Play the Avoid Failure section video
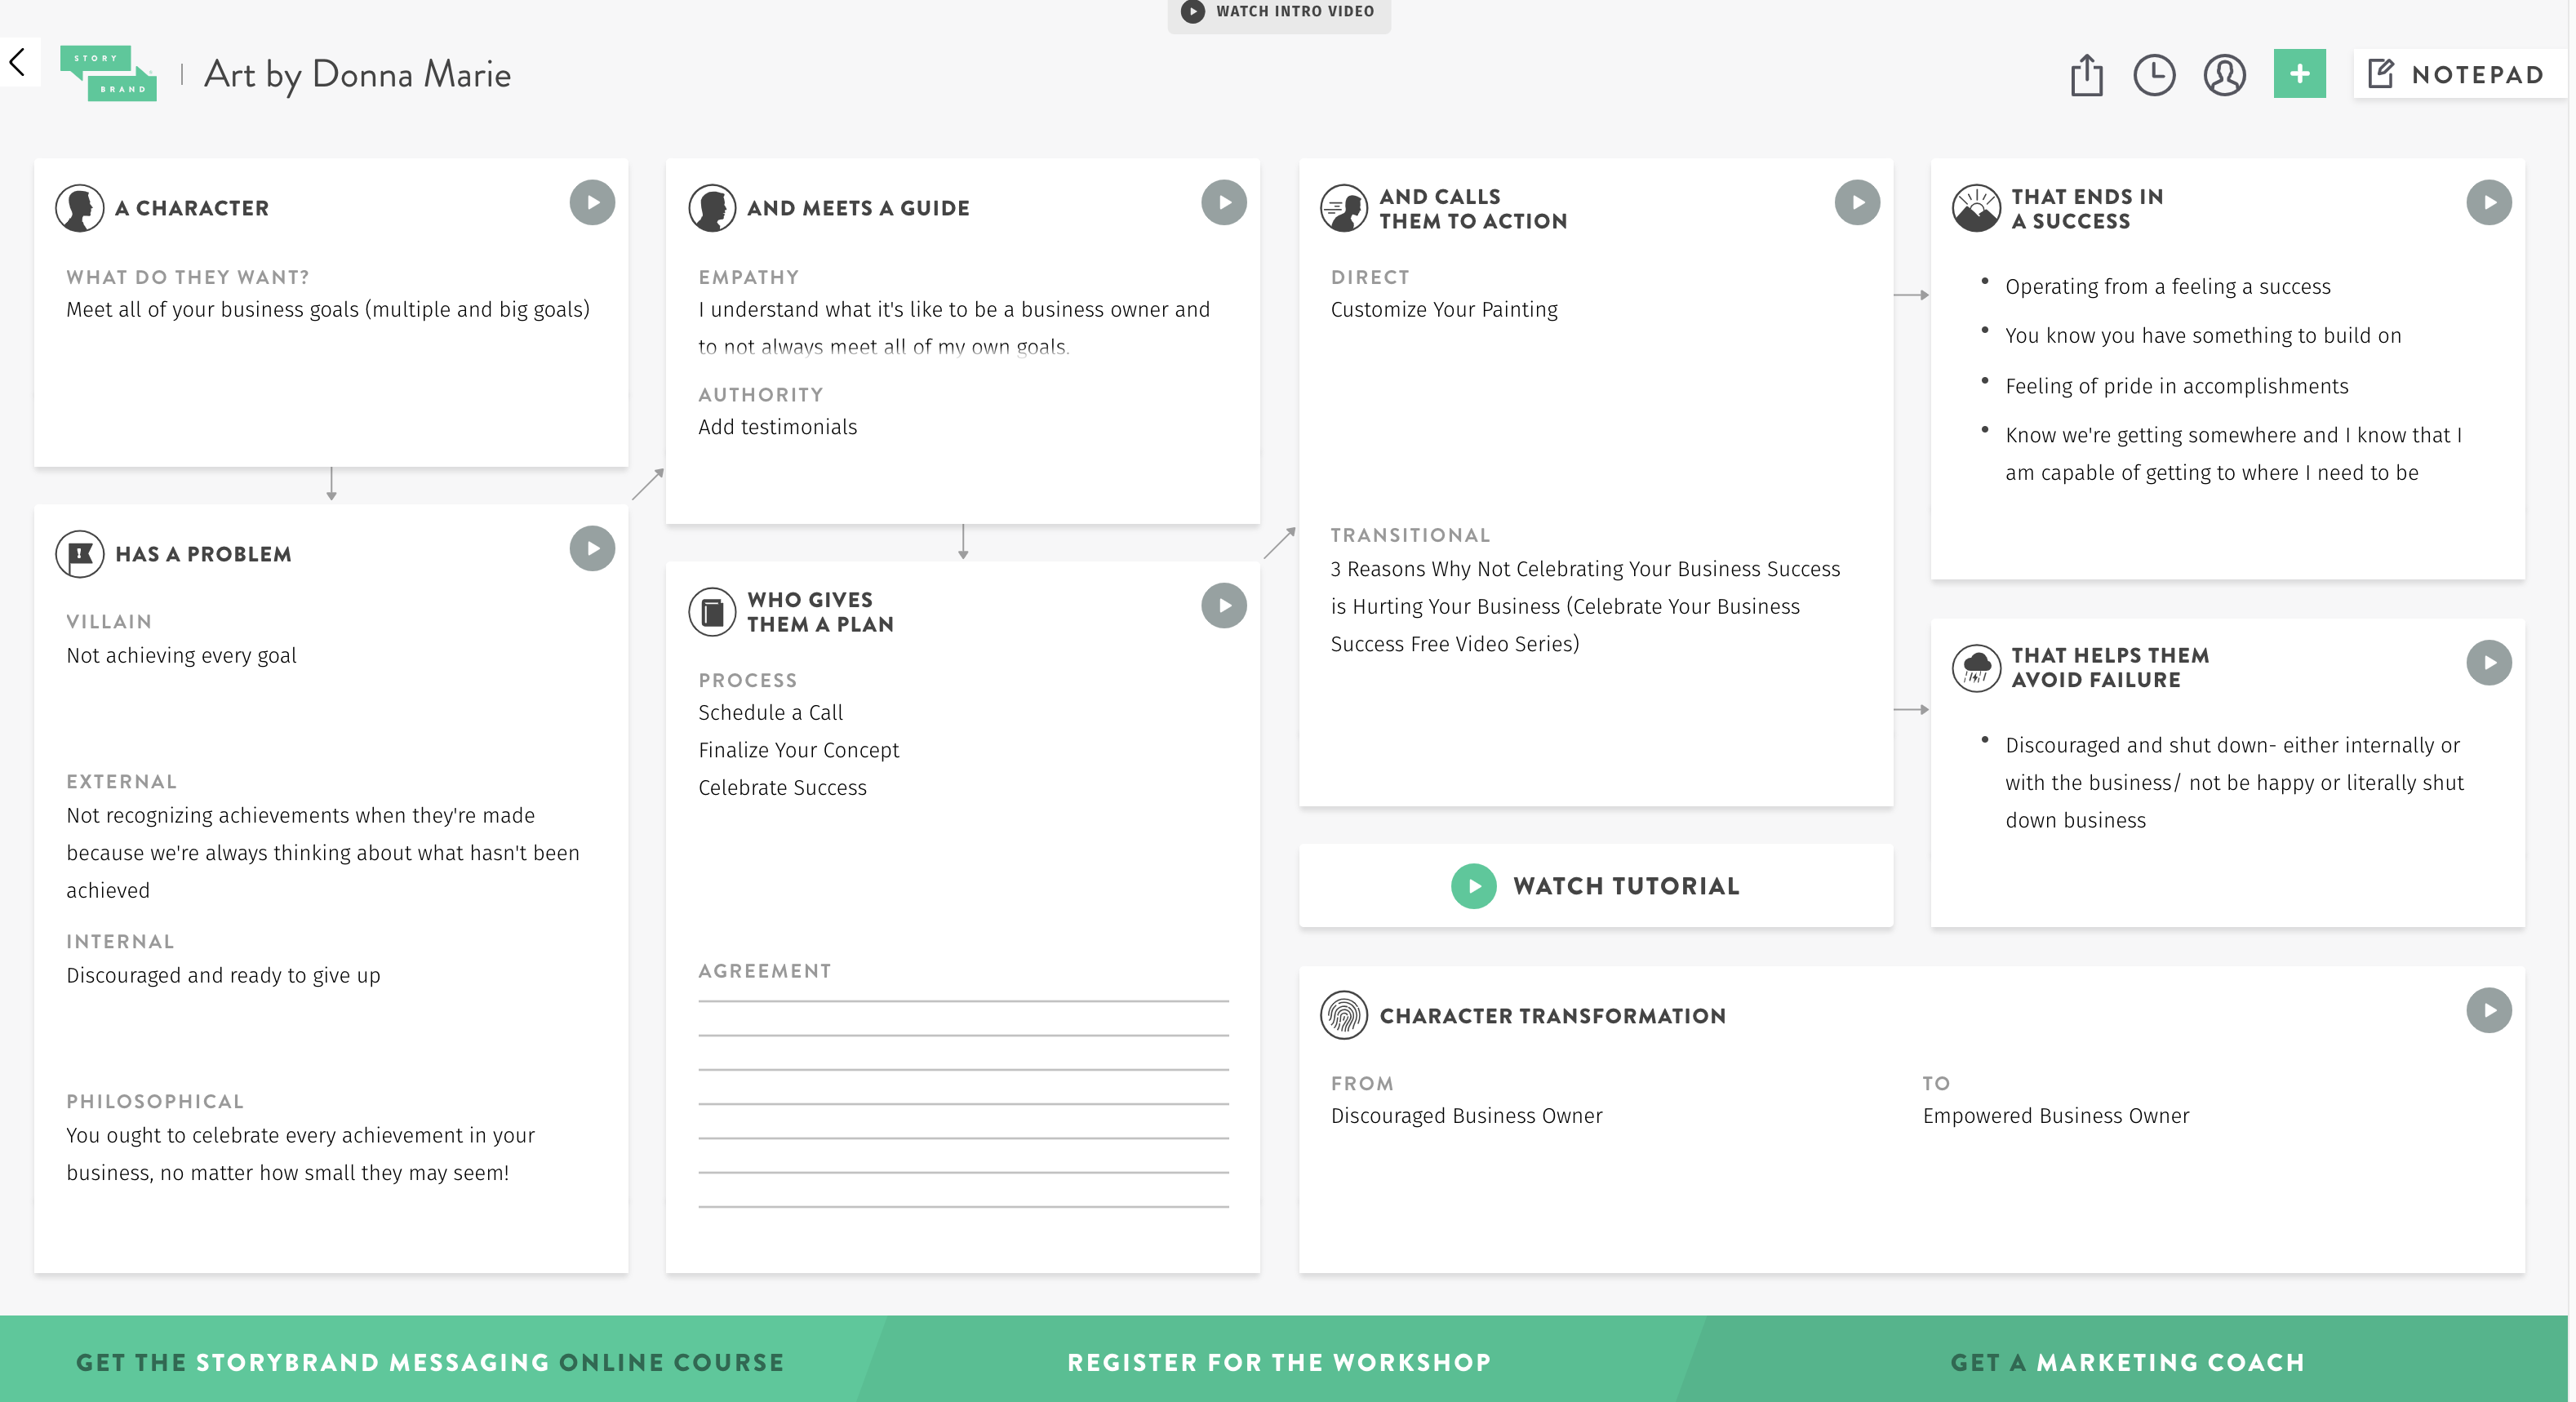 point(2489,662)
